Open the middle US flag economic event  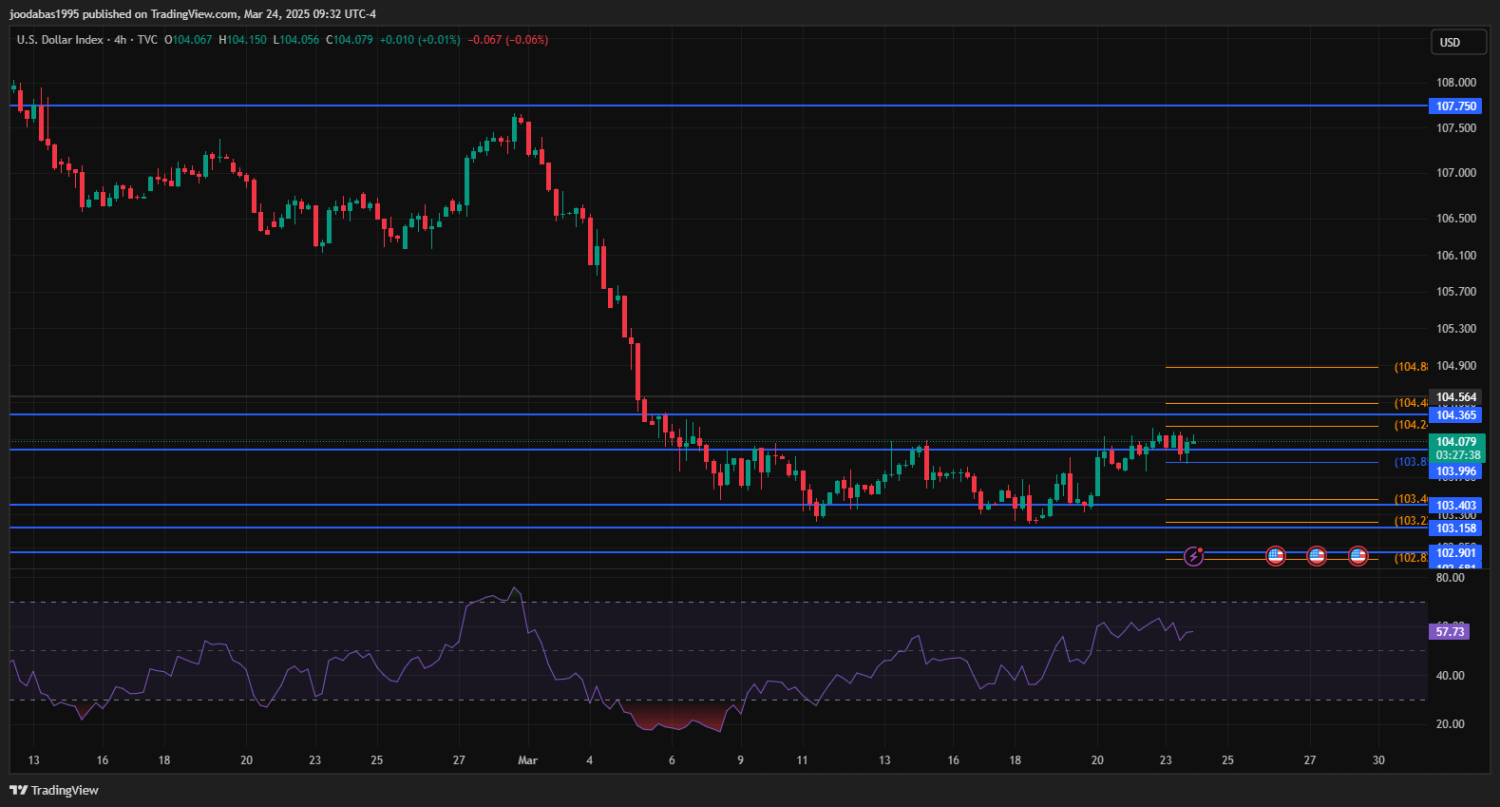click(1316, 555)
